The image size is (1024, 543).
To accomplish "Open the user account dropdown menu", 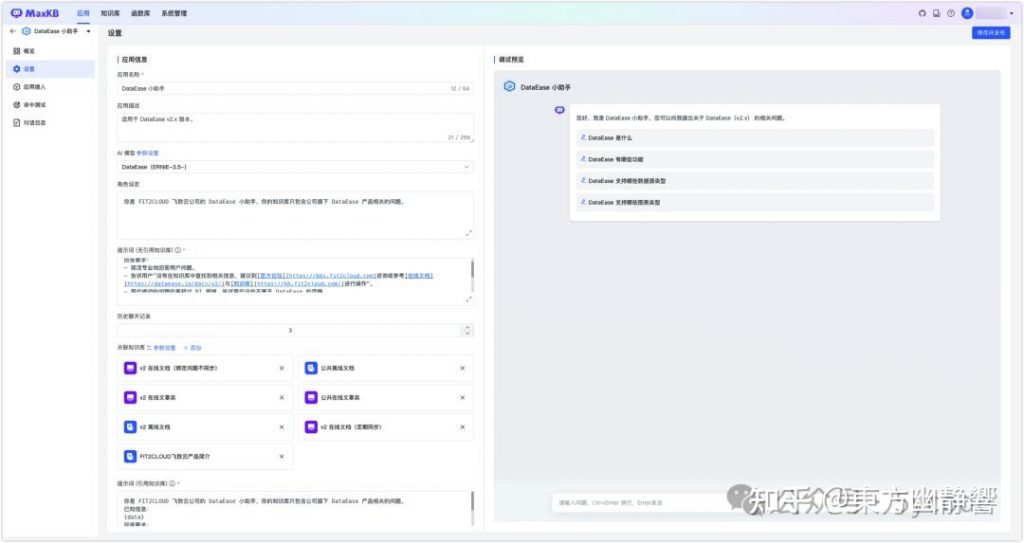I will pyautogui.click(x=1011, y=13).
